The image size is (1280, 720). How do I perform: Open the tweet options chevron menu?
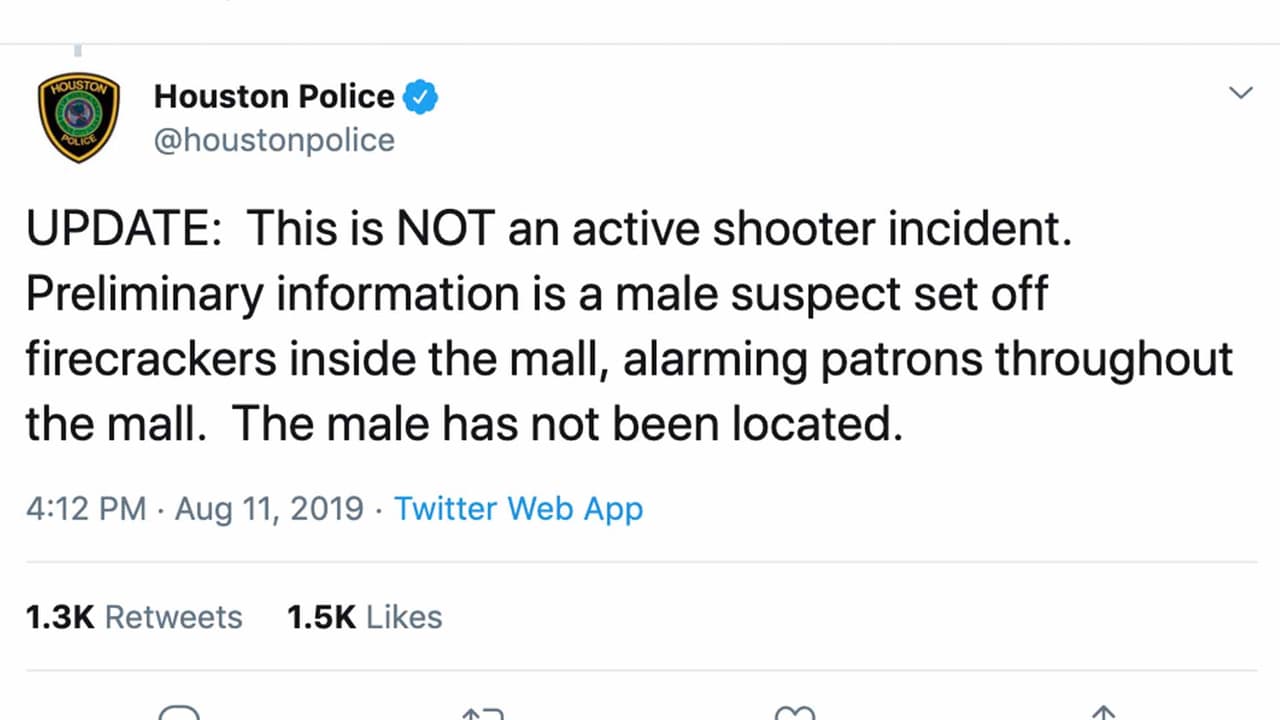pos(1240,93)
